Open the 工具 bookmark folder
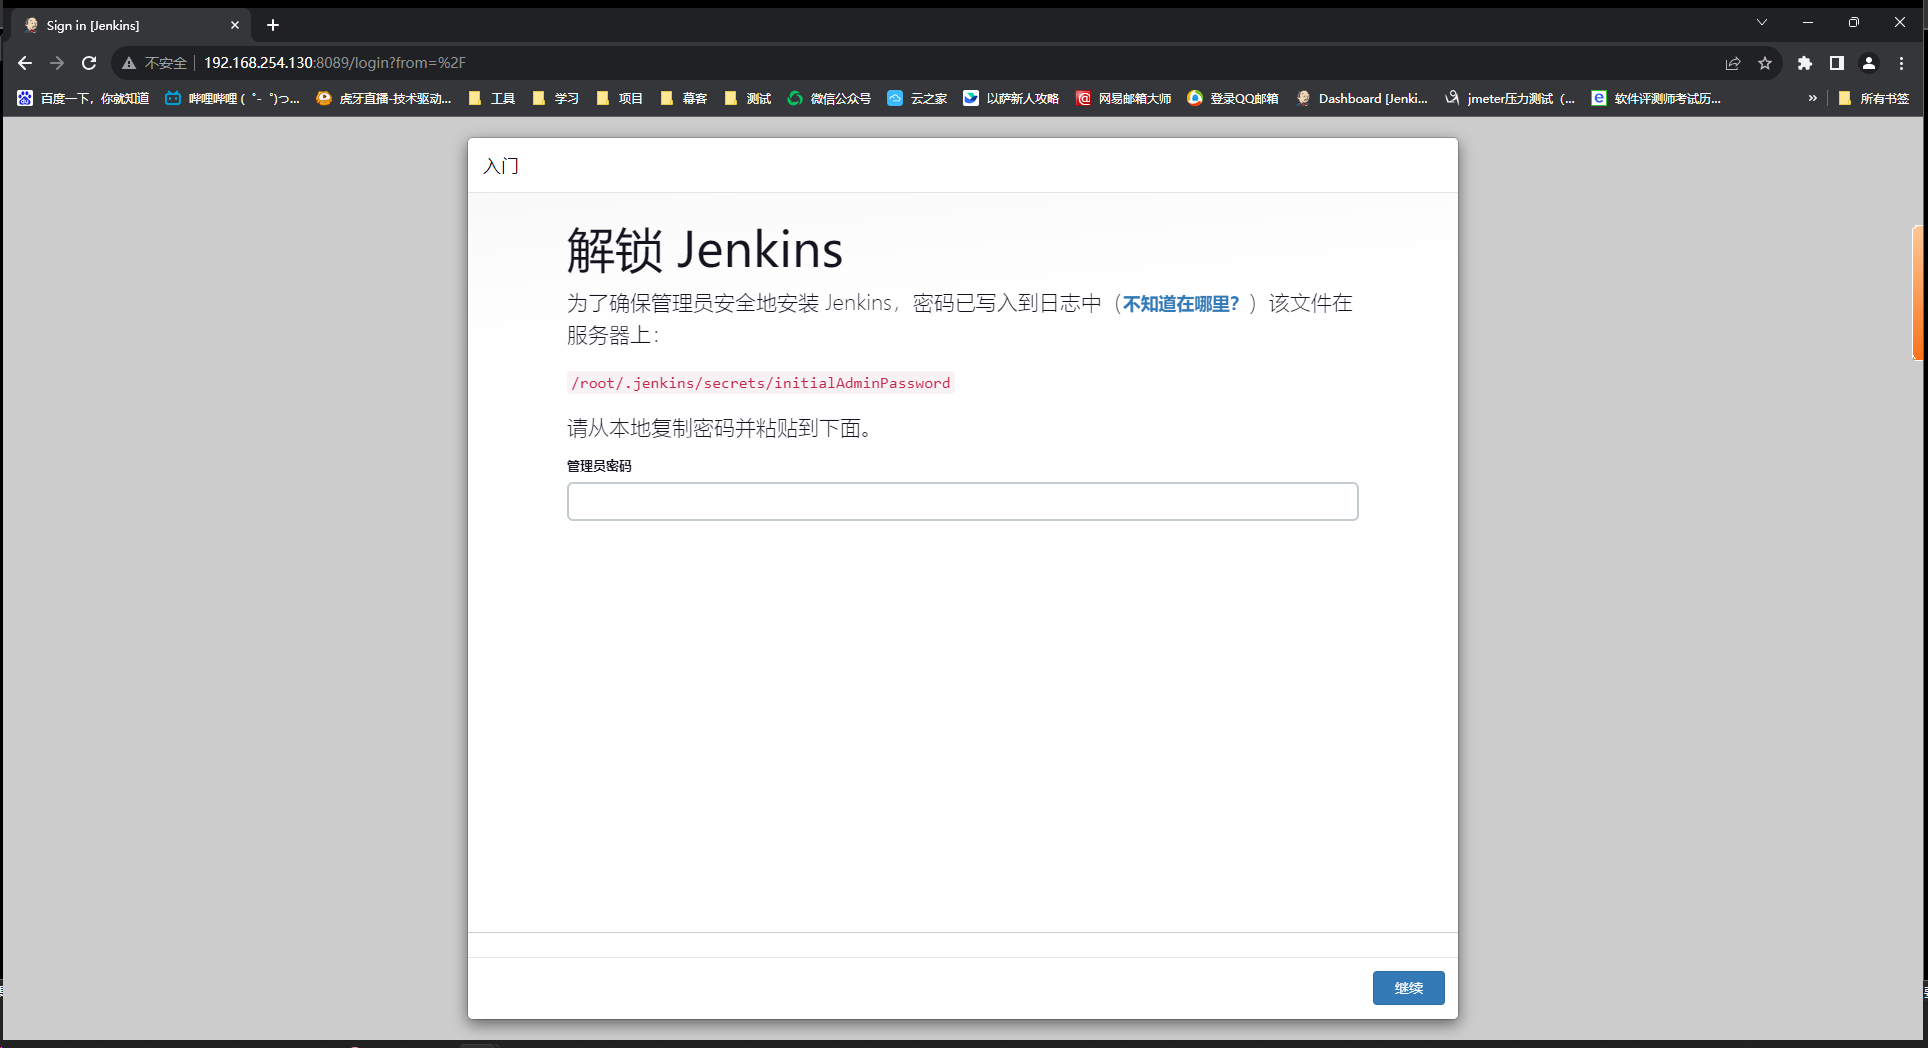Image resolution: width=1928 pixels, height=1048 pixels. tap(491, 98)
